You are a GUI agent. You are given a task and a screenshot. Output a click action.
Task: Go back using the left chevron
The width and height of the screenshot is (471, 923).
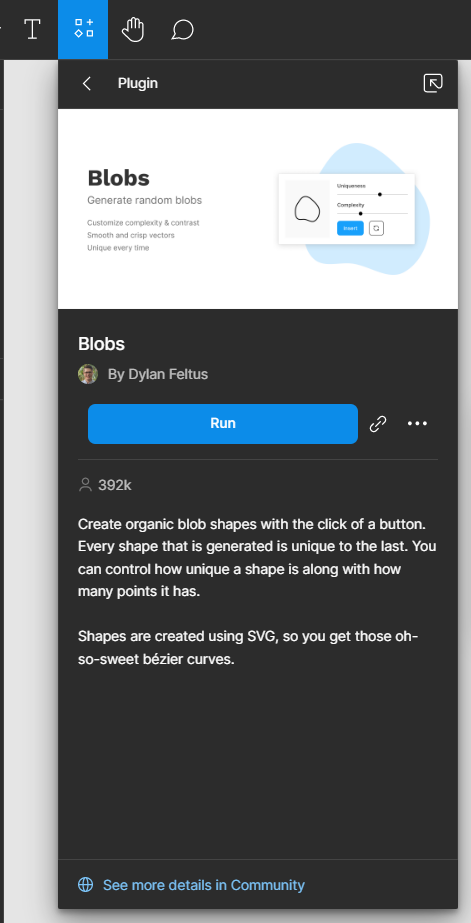[x=87, y=84]
